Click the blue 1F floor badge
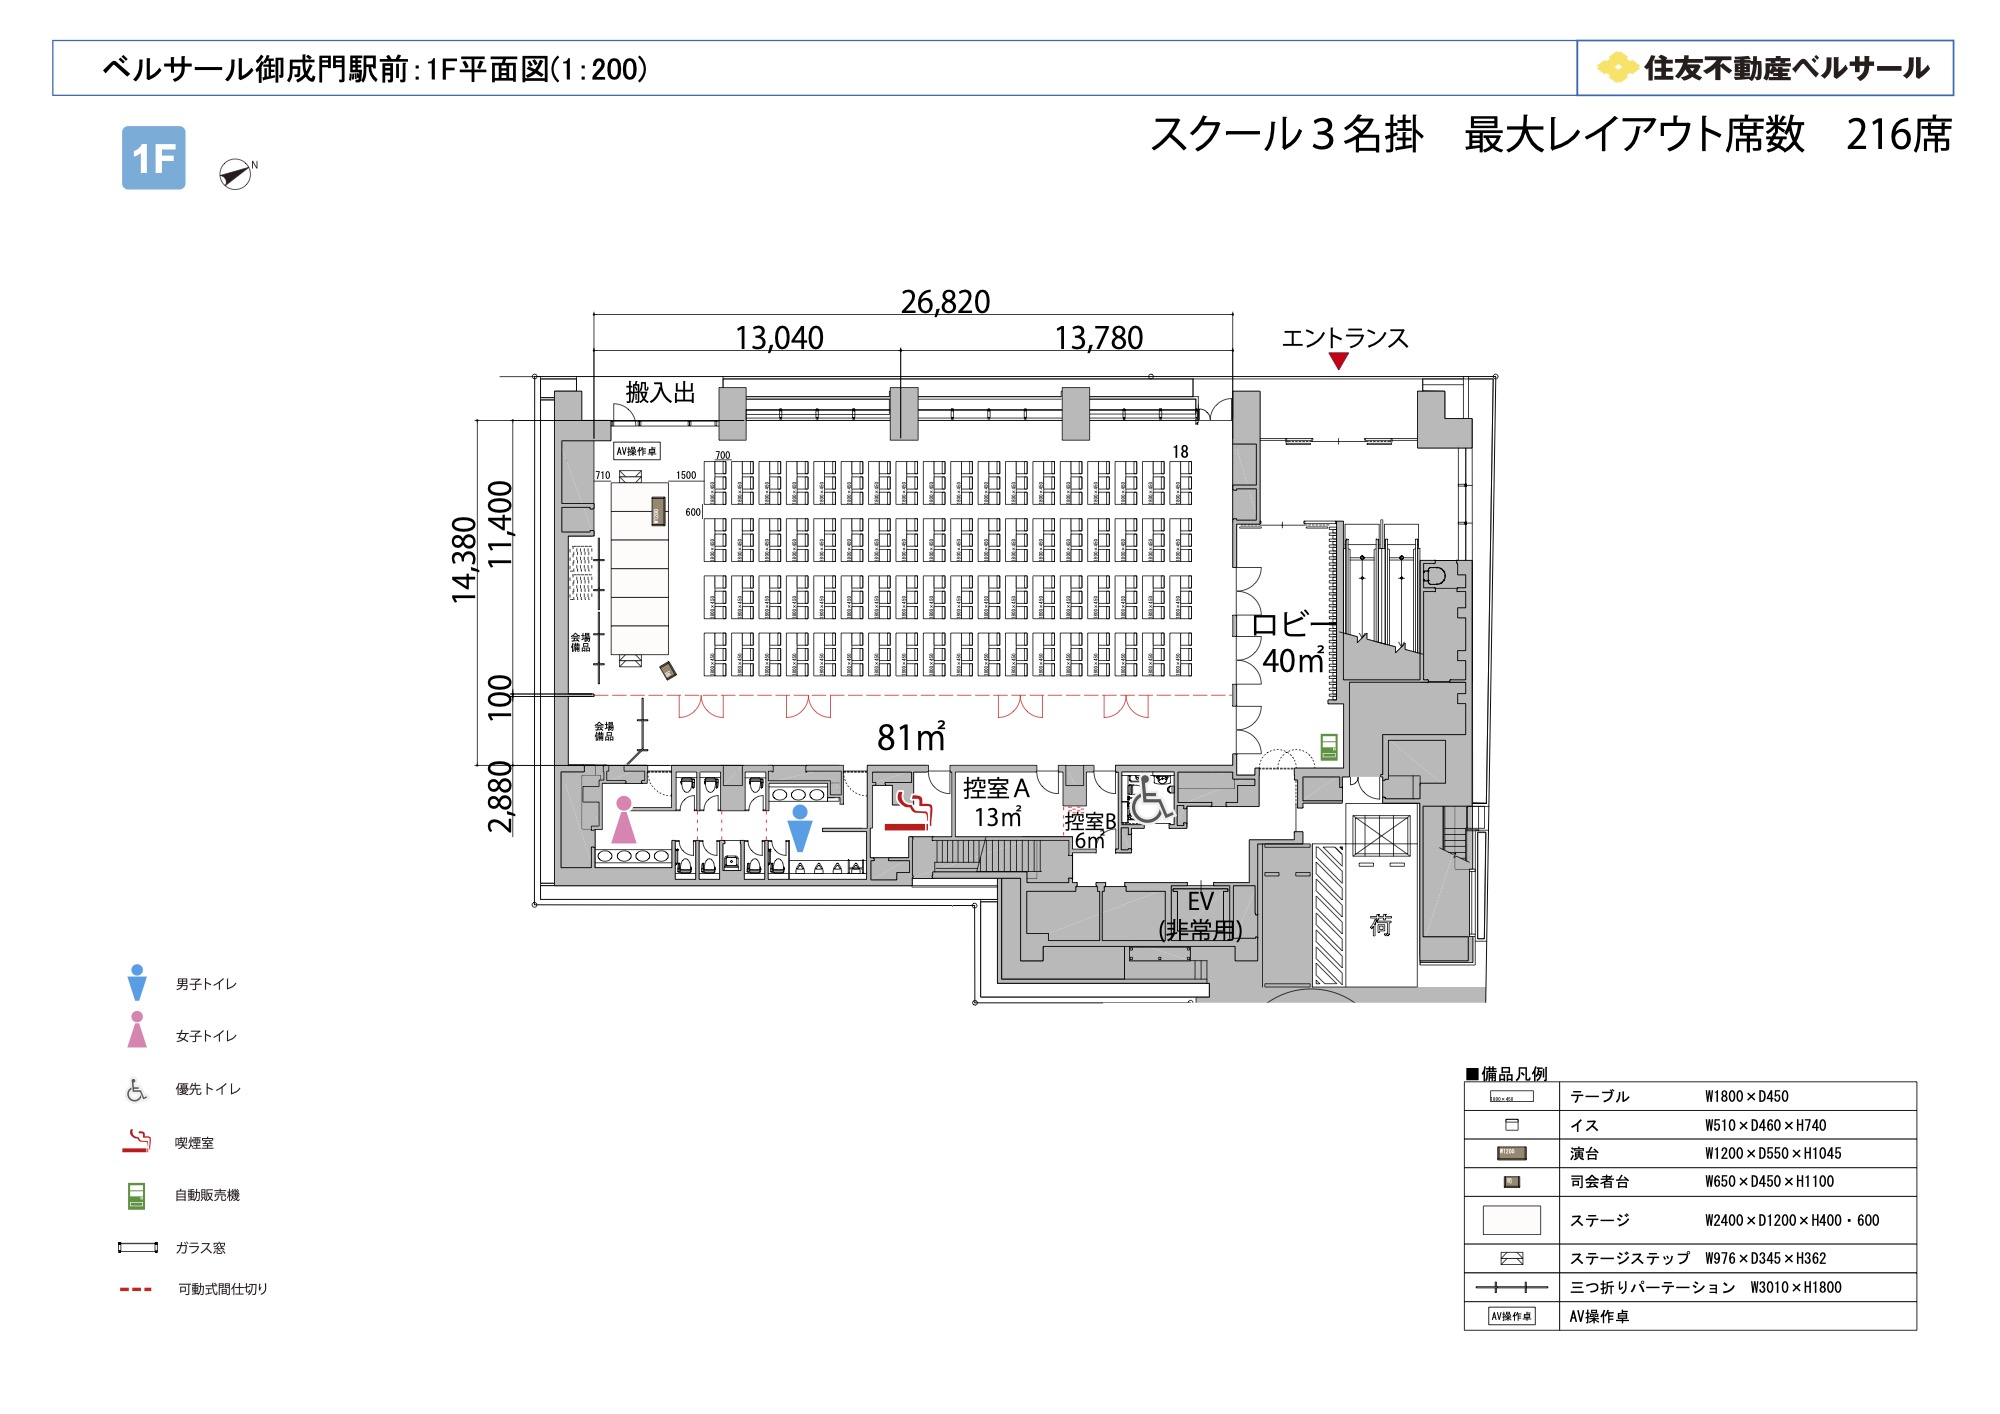Viewport: 2000px width, 1414px height. click(154, 158)
